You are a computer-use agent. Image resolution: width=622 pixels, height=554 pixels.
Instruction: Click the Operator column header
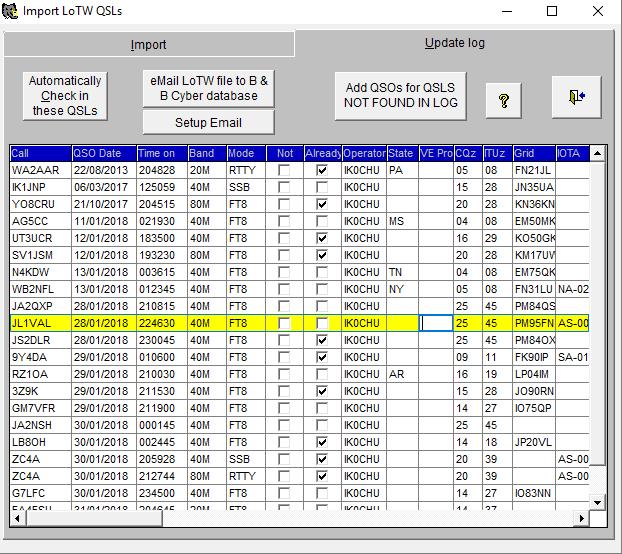pyautogui.click(x=364, y=153)
